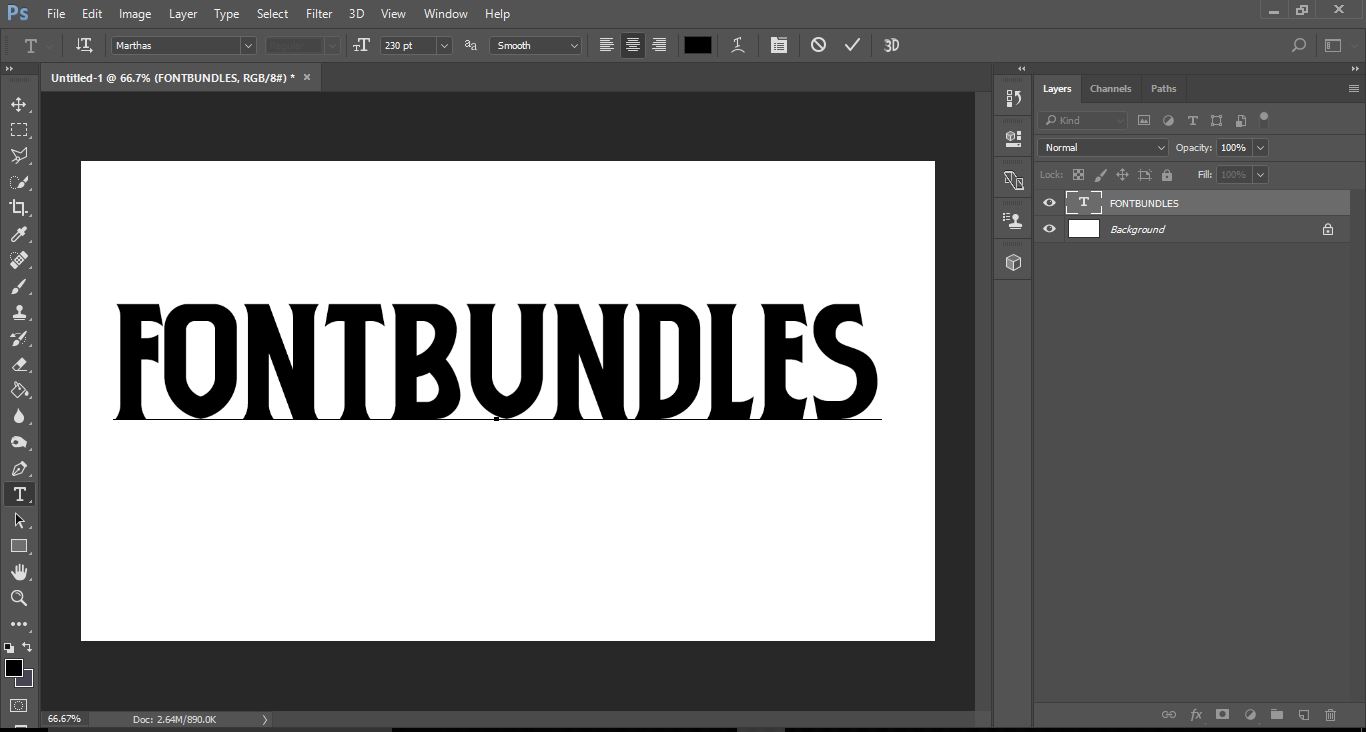The image size is (1366, 732).
Task: Commit the text edit with the checkmark
Action: pyautogui.click(x=852, y=44)
